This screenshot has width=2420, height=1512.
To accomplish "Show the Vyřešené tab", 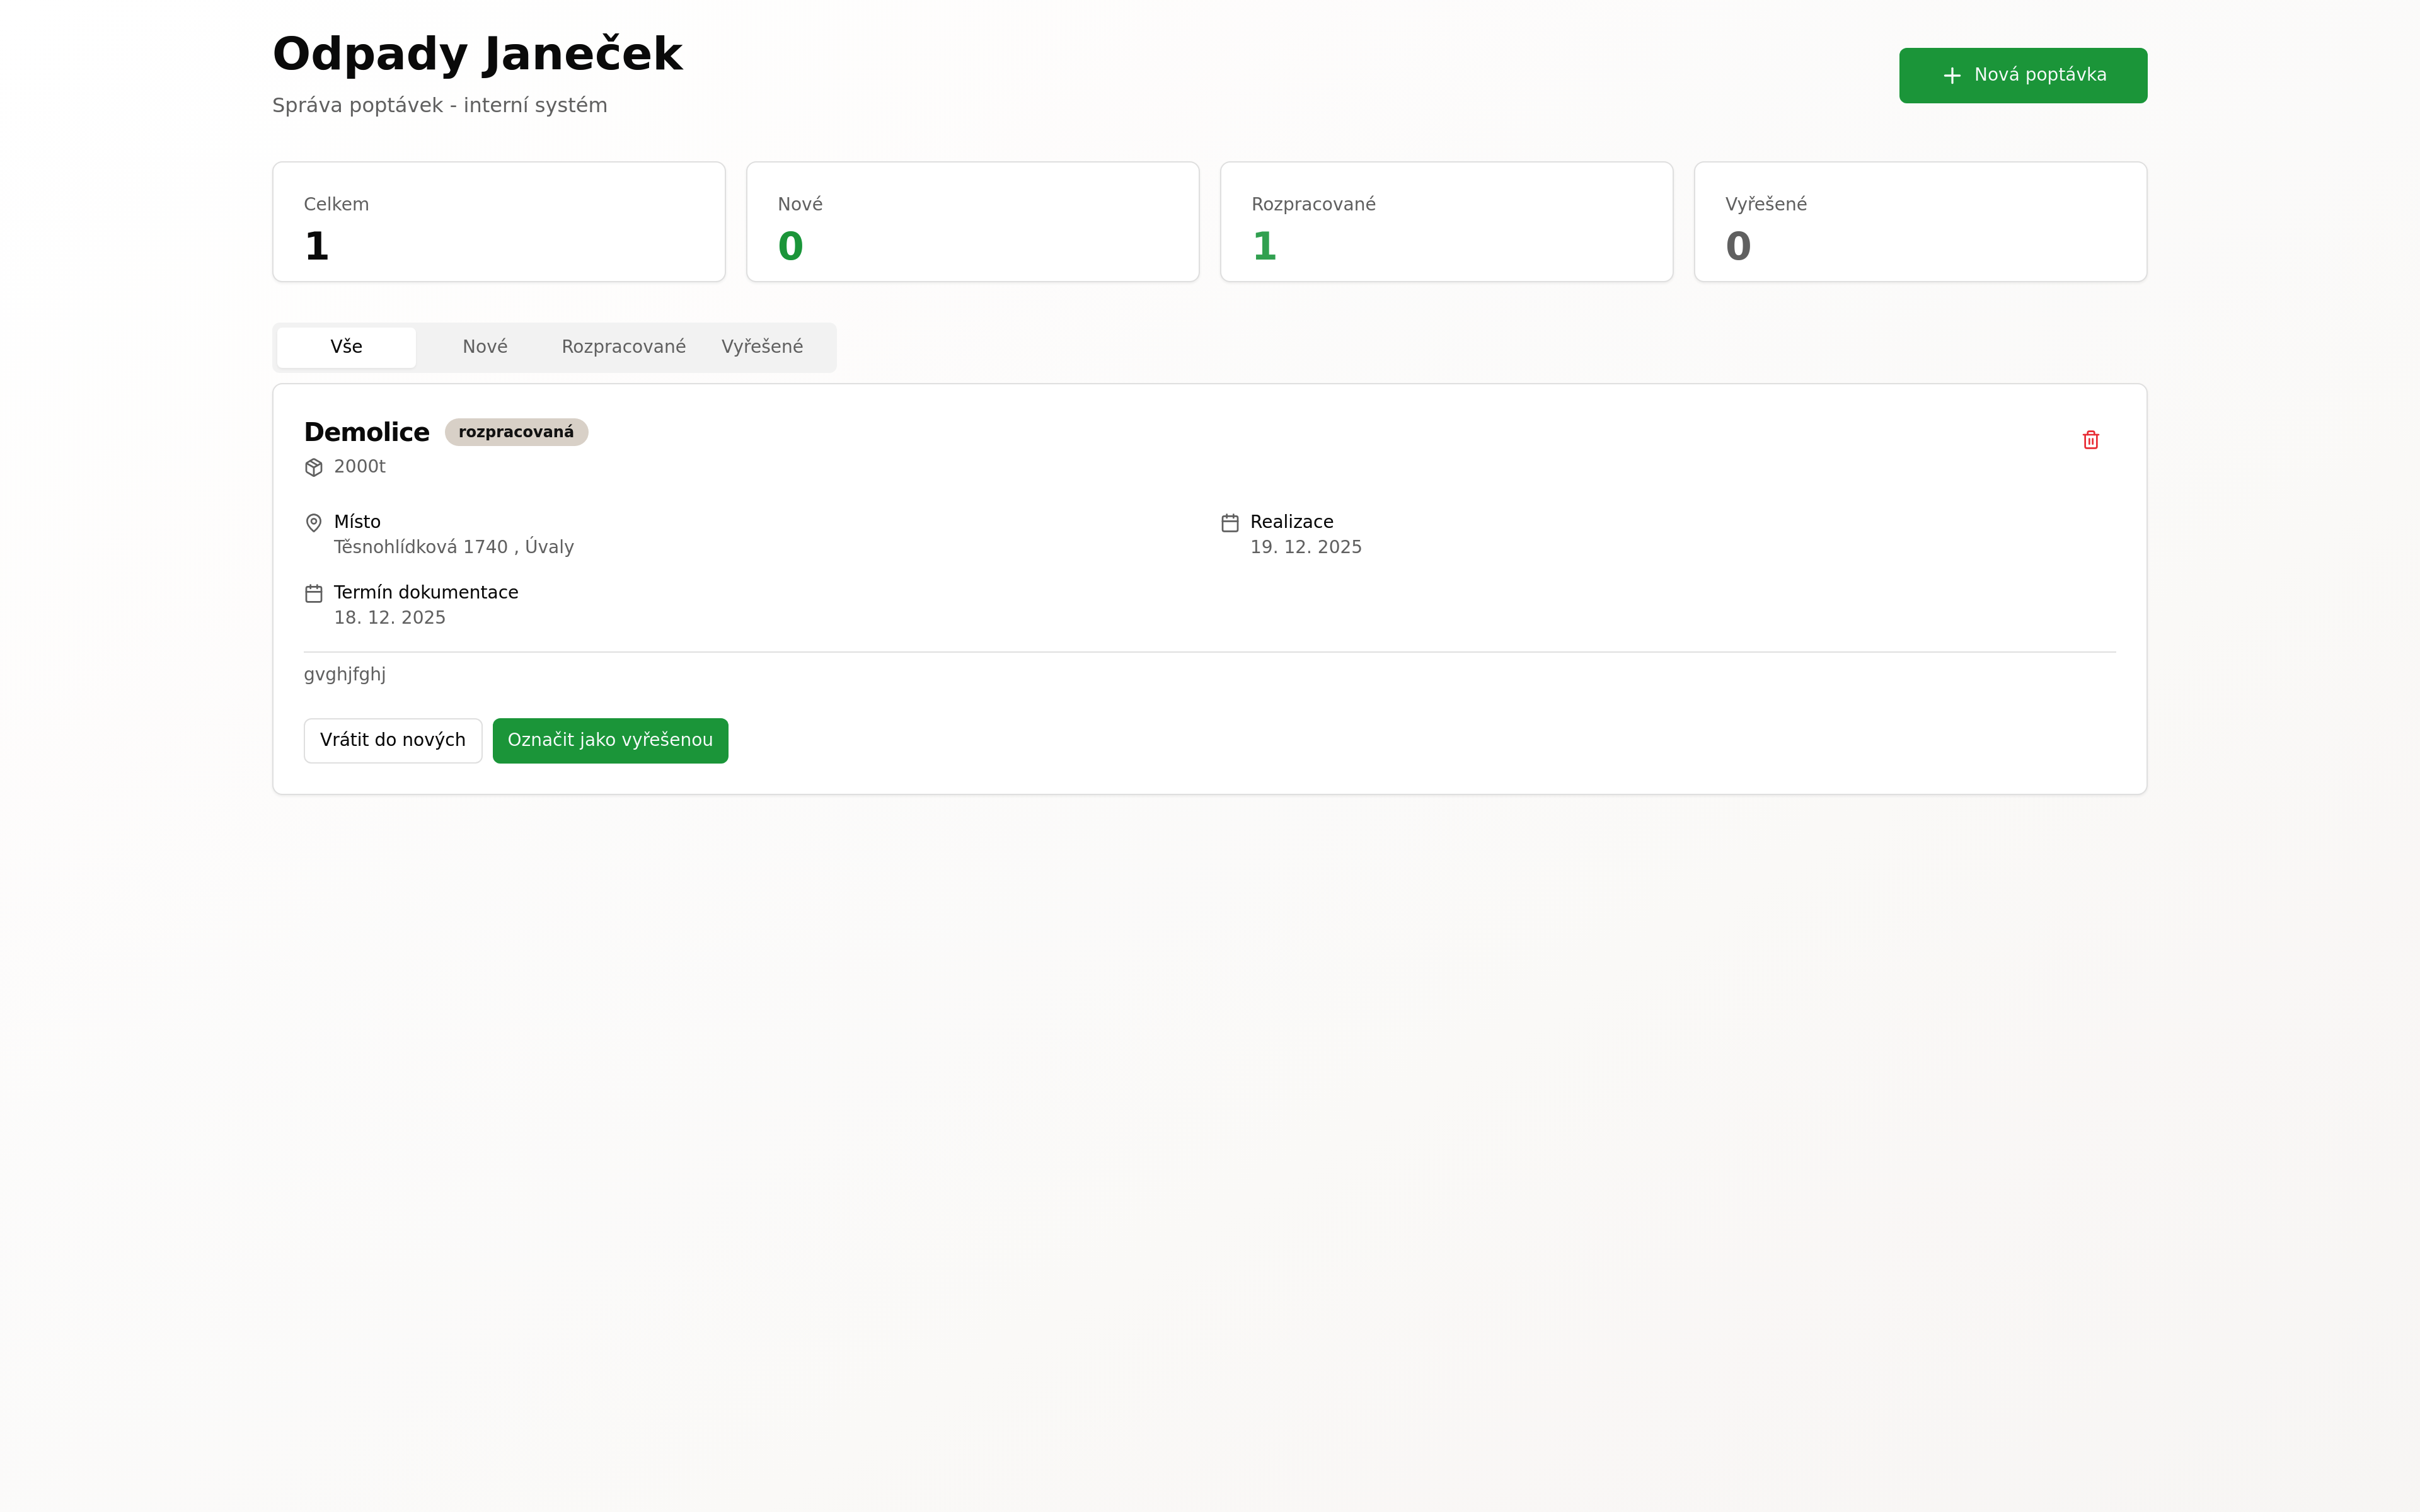I will [x=762, y=347].
